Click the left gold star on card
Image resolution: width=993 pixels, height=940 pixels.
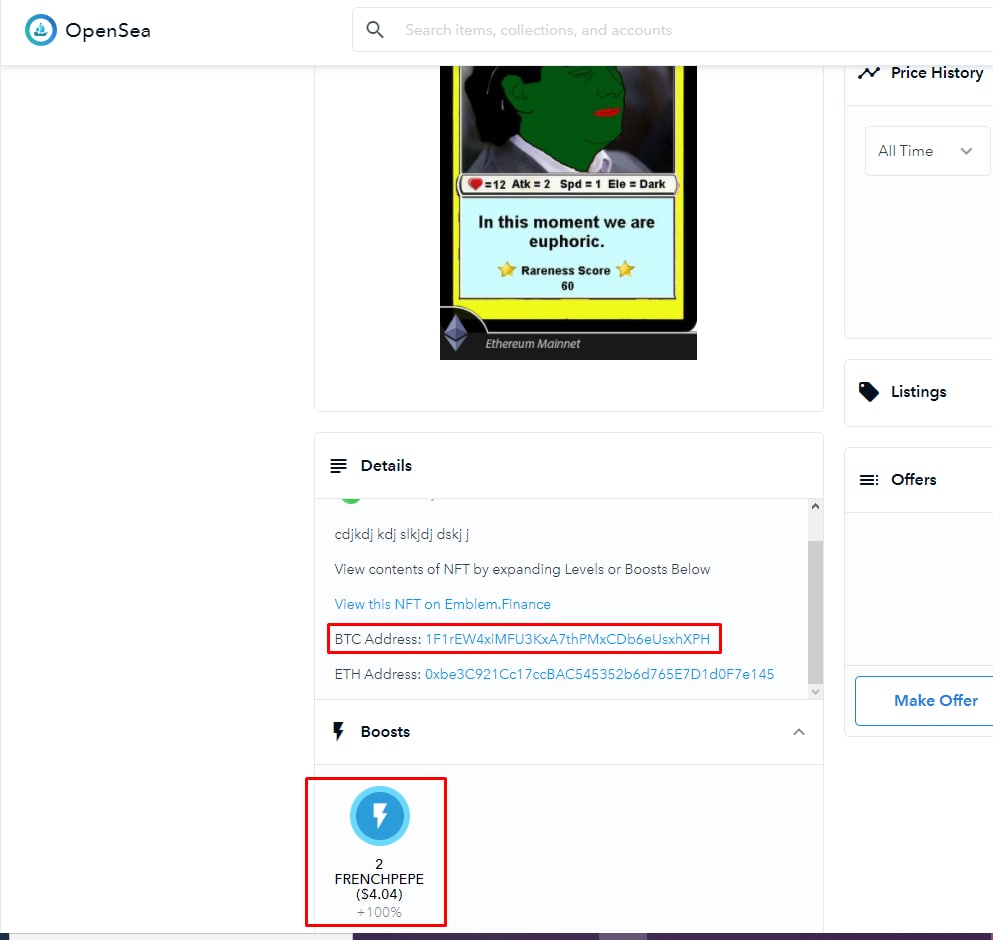pyautogui.click(x=507, y=269)
